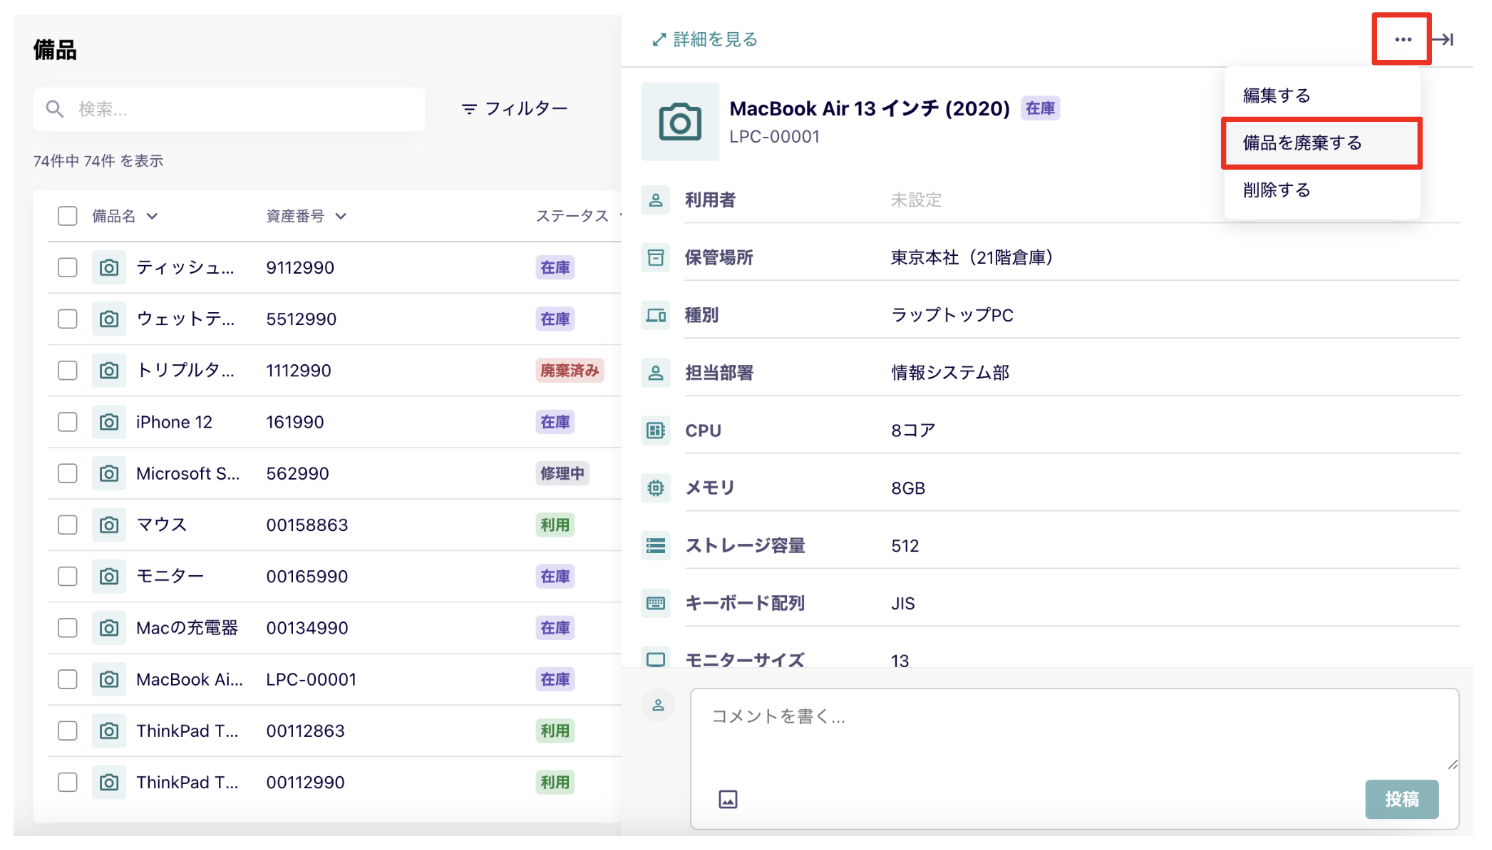The height and width of the screenshot is (850, 1492).
Task: Click the 修理中 status badge
Action: pos(562,474)
